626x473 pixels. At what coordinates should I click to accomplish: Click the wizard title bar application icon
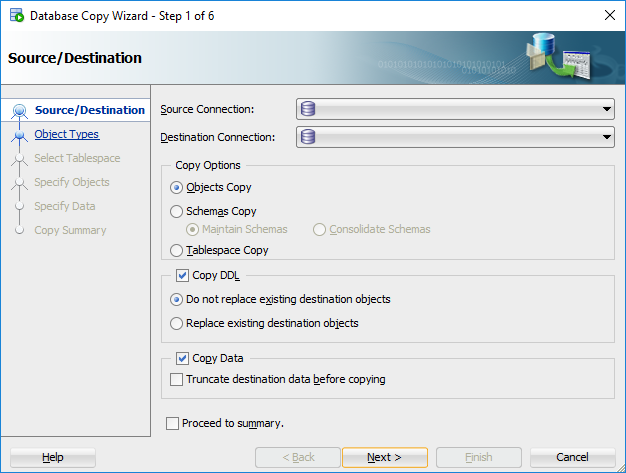coord(16,16)
